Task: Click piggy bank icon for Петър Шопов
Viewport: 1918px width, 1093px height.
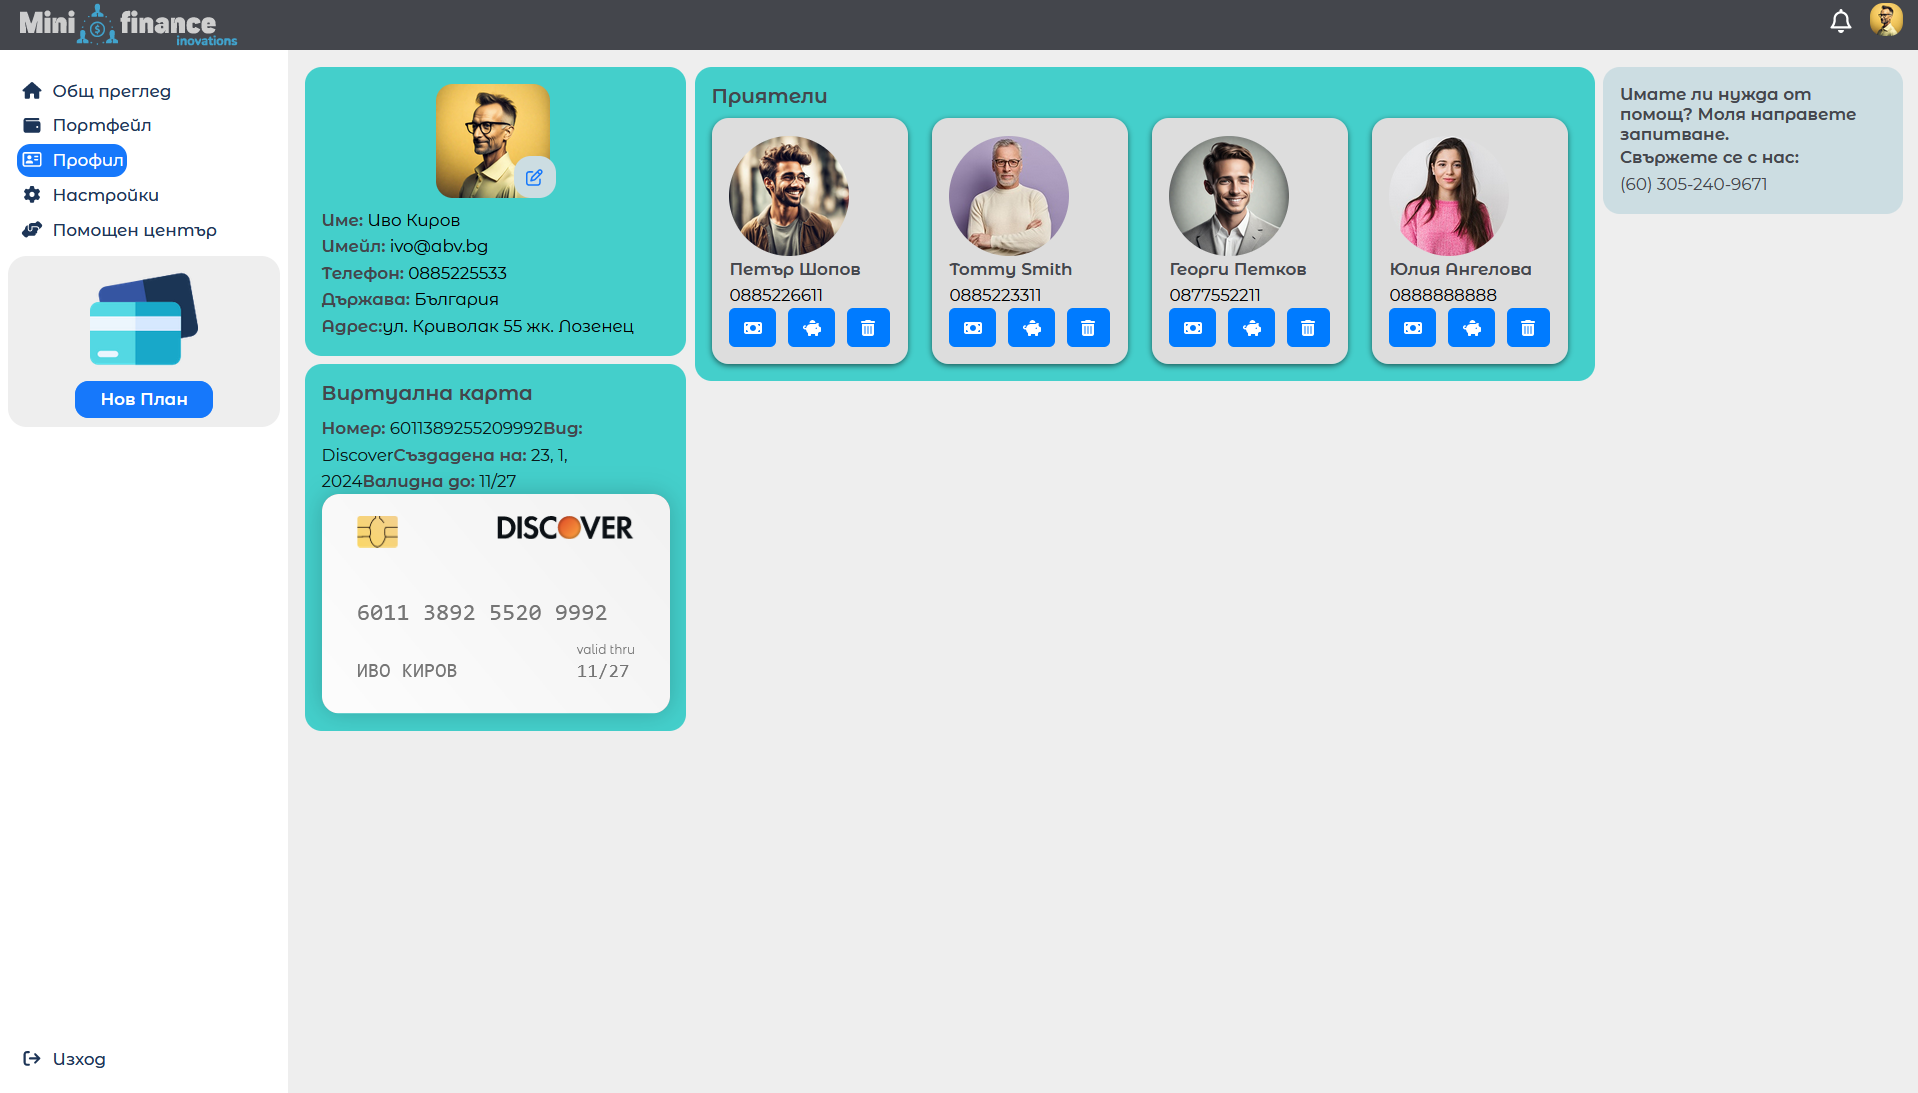Action: coord(811,327)
